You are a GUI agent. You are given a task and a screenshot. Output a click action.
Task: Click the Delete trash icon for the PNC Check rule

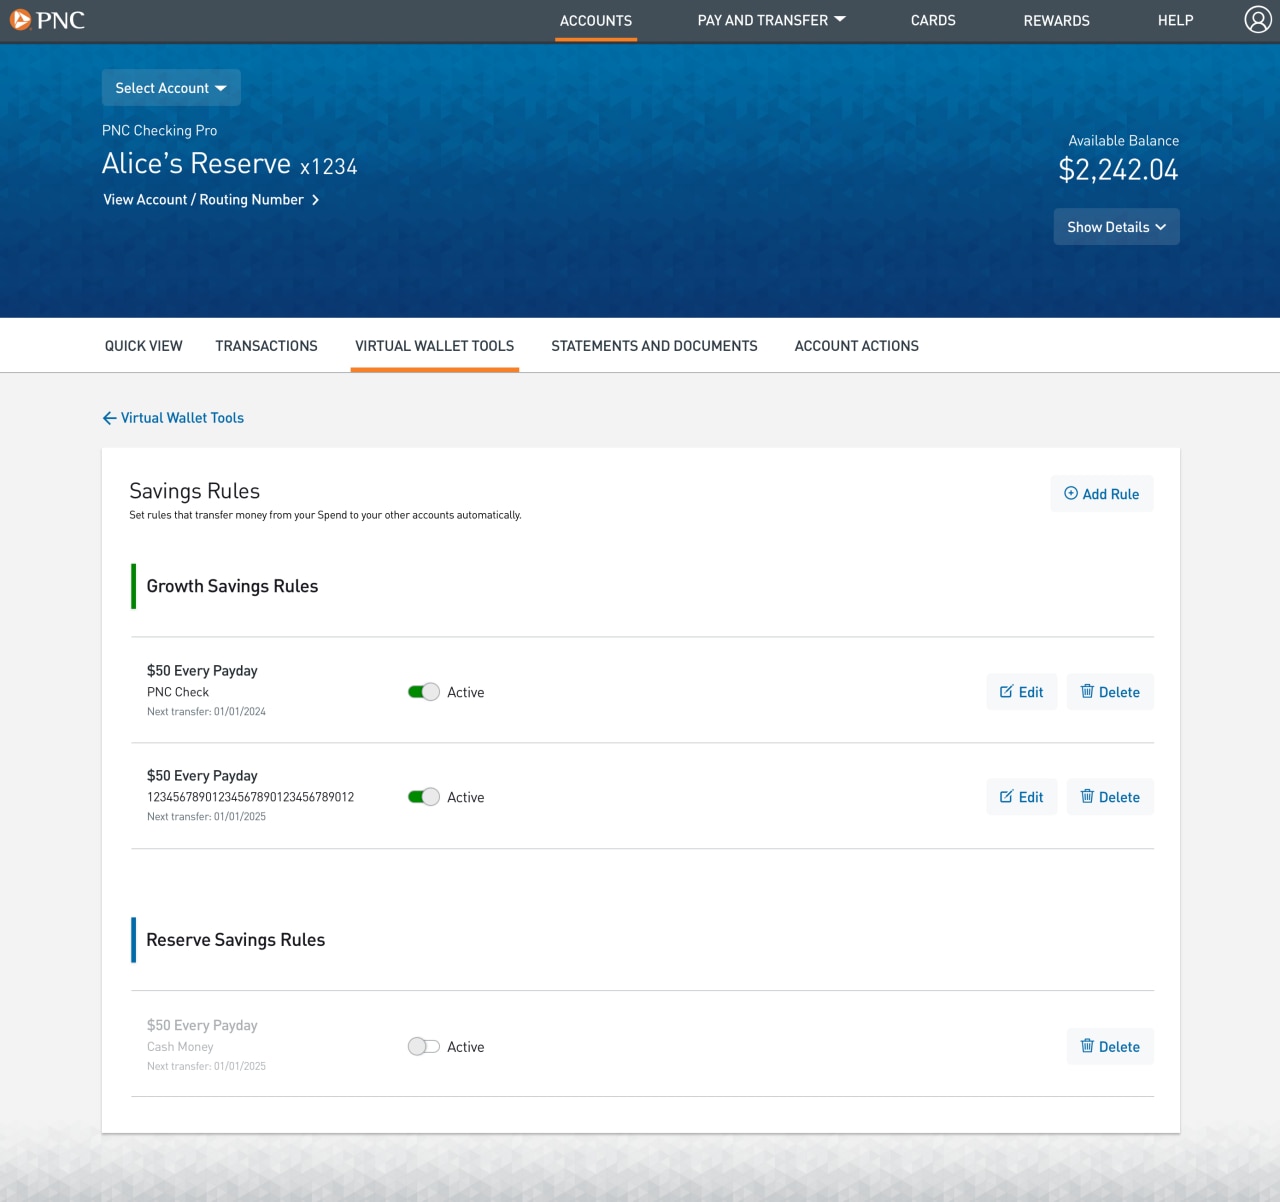pos(1088,691)
